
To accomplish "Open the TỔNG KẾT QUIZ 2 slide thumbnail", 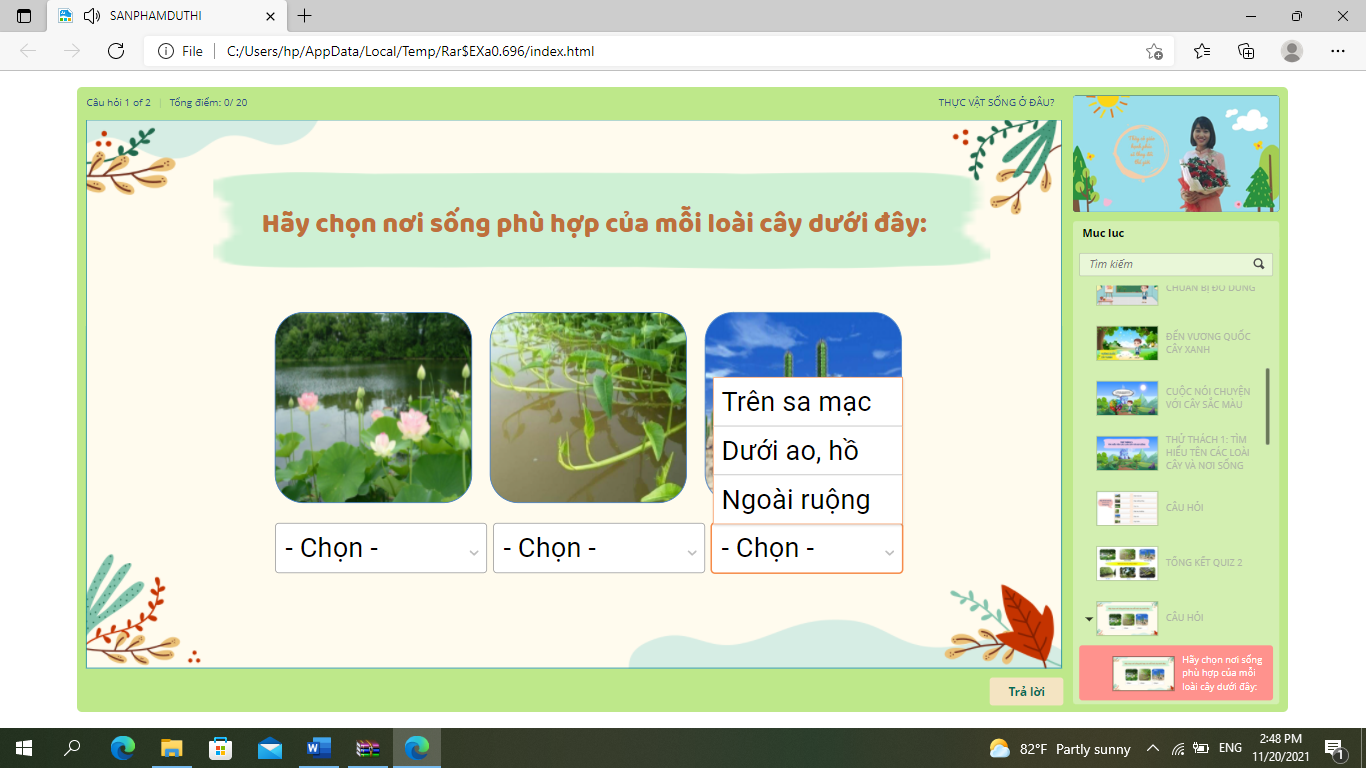I will [x=1127, y=563].
